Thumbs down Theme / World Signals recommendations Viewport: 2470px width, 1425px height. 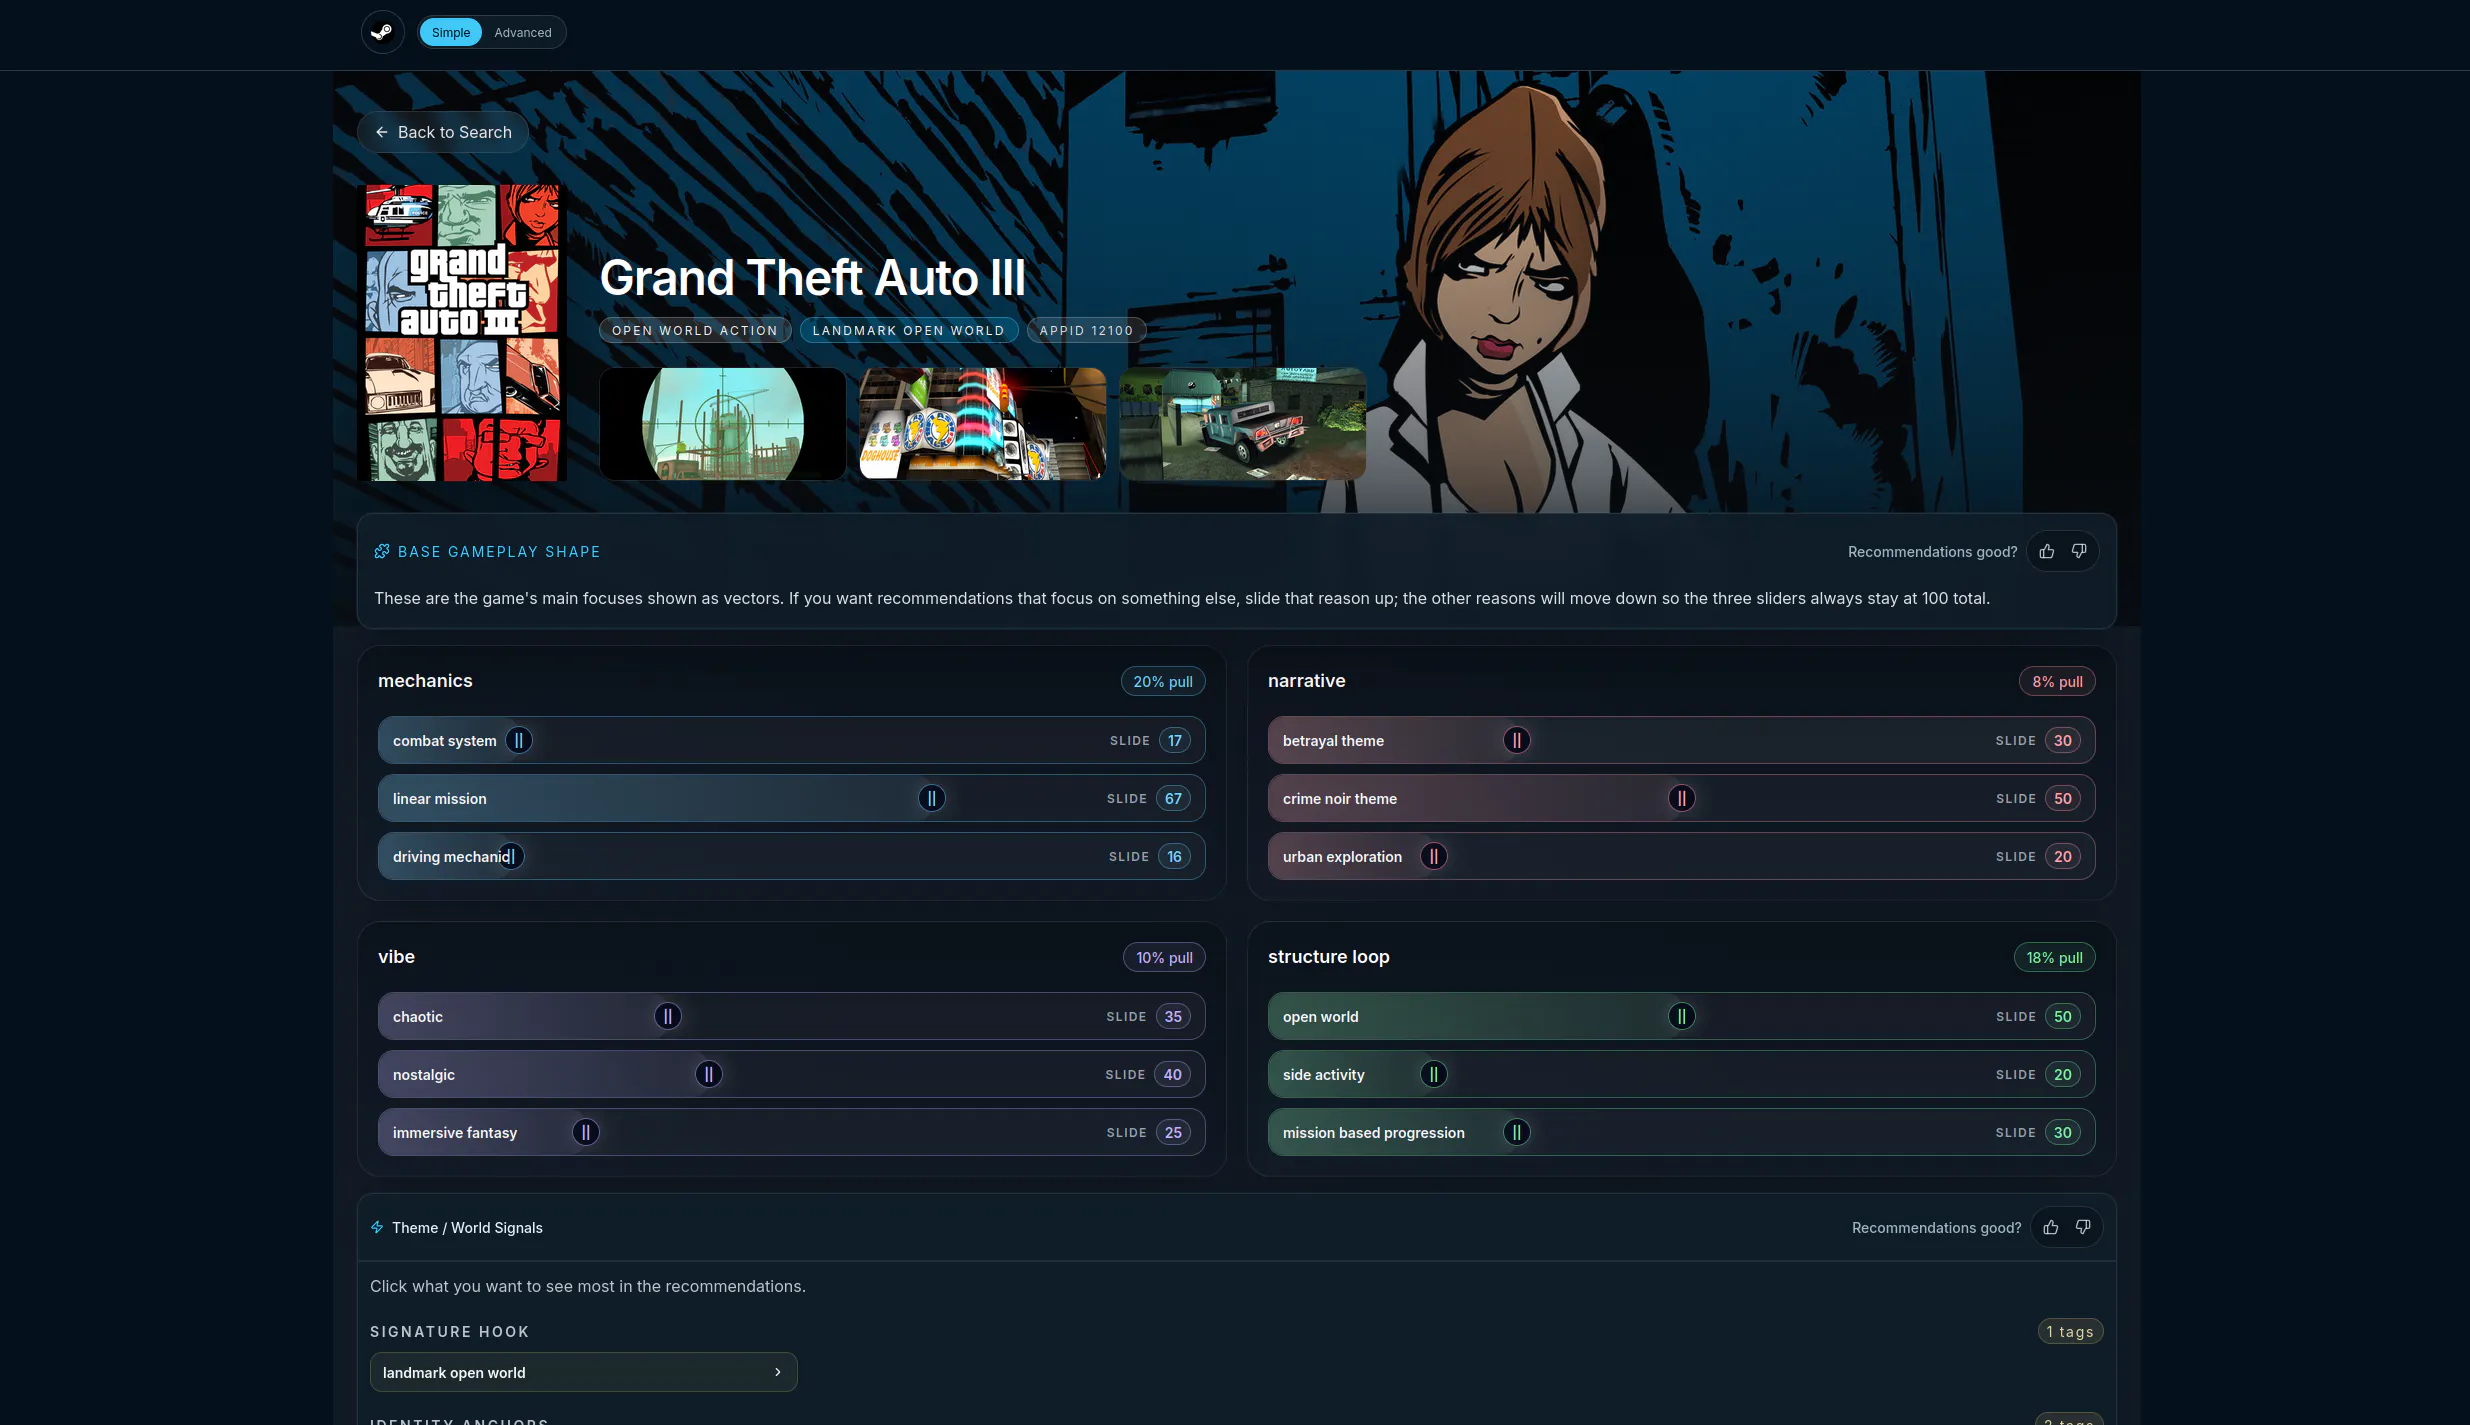tap(2083, 1227)
